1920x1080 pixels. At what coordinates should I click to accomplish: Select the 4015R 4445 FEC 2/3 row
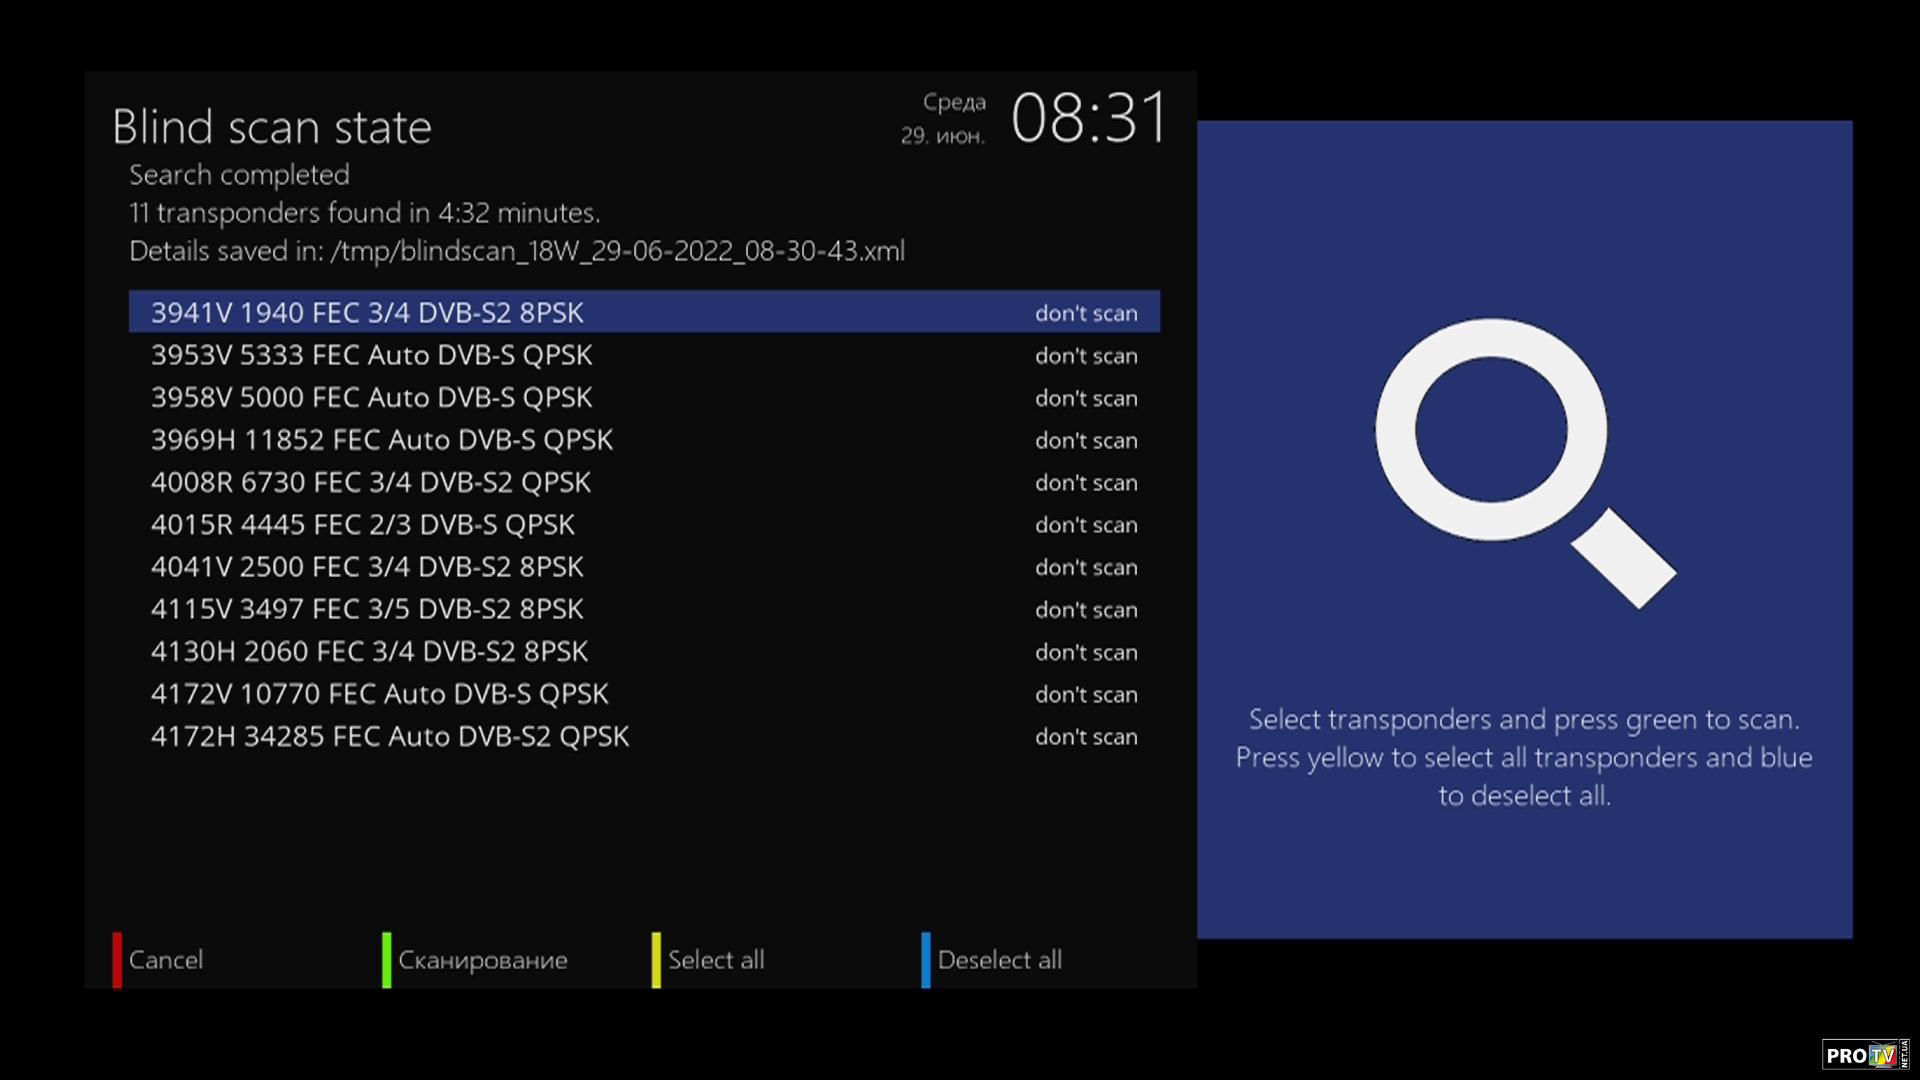click(644, 525)
